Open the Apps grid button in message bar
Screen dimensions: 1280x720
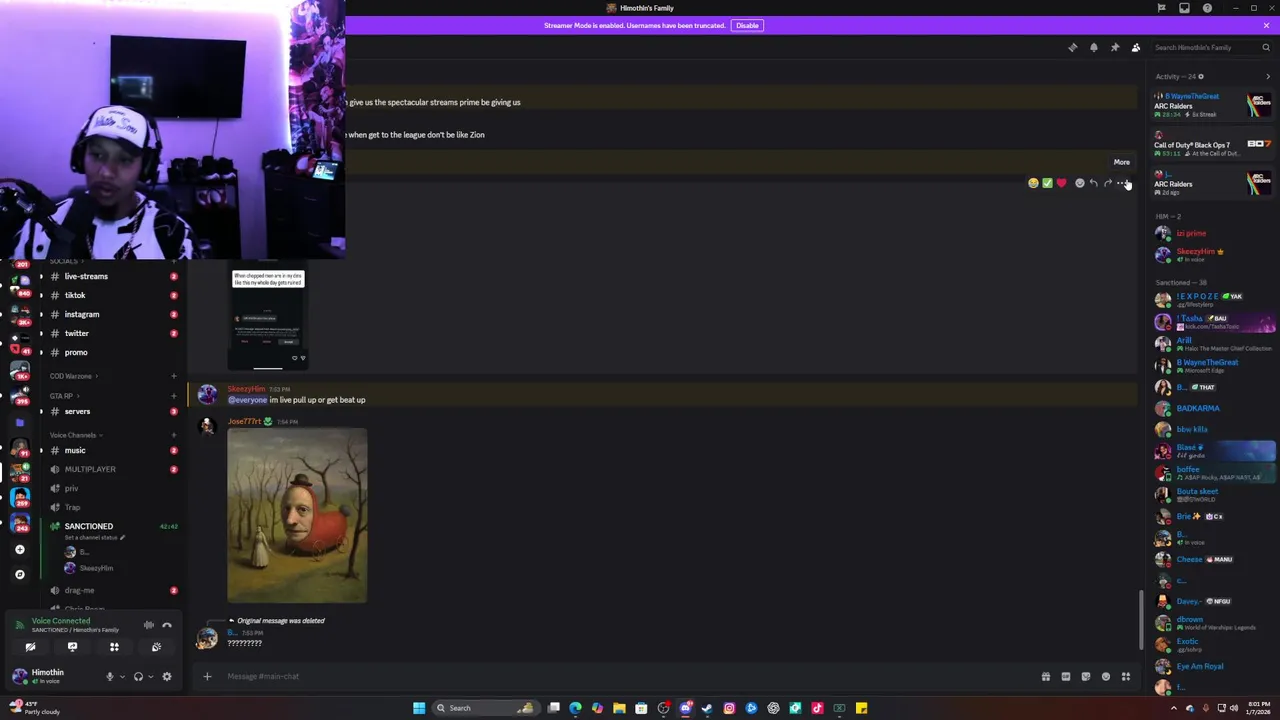click(1125, 677)
